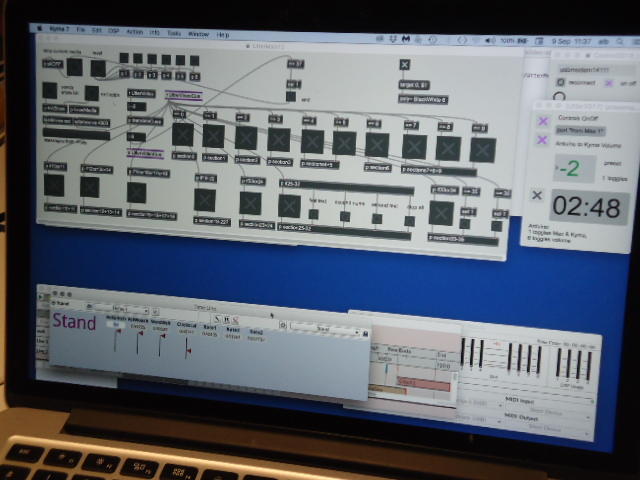This screenshot has width=640, height=480.
Task: Adjust the third red-flag fader in Stand panel
Action: point(161,345)
